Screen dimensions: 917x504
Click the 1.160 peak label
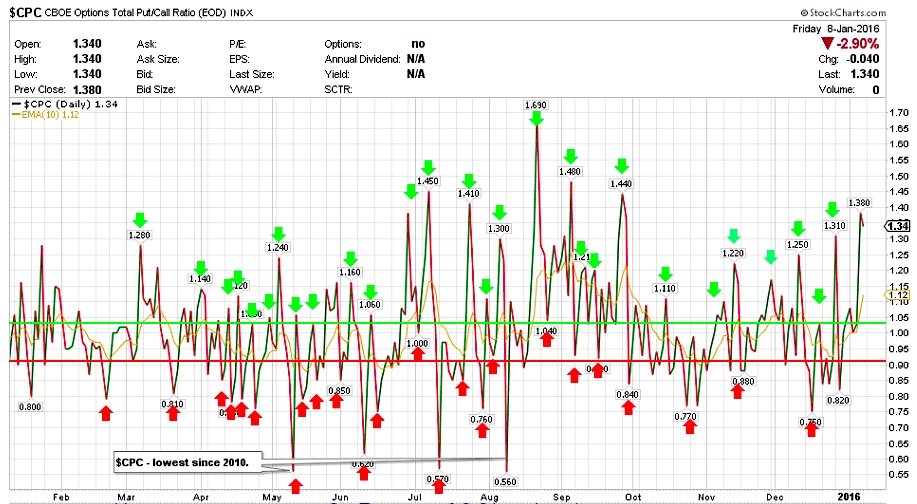point(350,272)
